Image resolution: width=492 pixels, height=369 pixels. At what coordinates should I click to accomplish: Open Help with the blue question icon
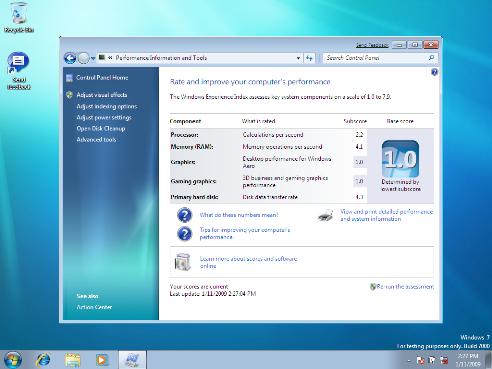tap(434, 72)
